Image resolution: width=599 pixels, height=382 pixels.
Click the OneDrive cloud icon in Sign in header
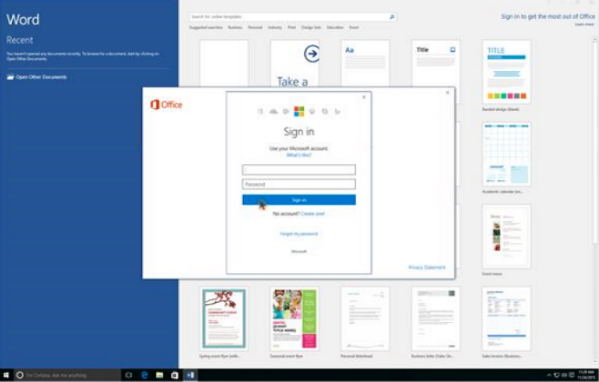pyautogui.click(x=273, y=111)
